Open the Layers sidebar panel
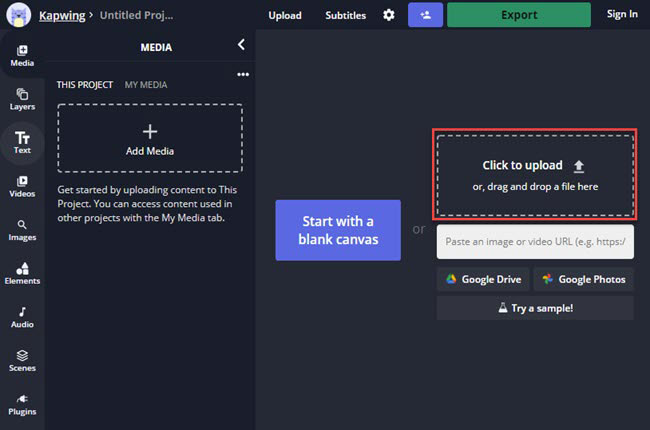This screenshot has width=650, height=430. coord(22,99)
